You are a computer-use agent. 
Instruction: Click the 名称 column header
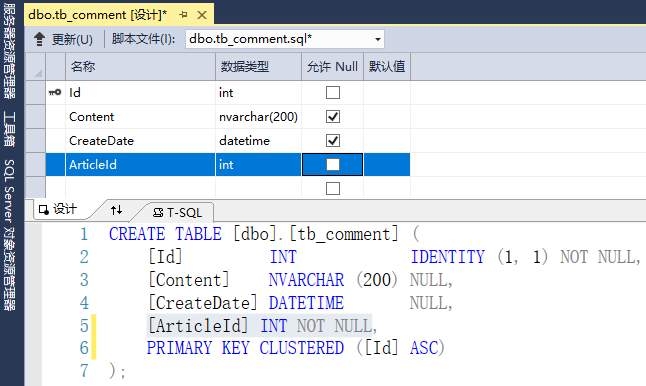pyautogui.click(x=140, y=67)
